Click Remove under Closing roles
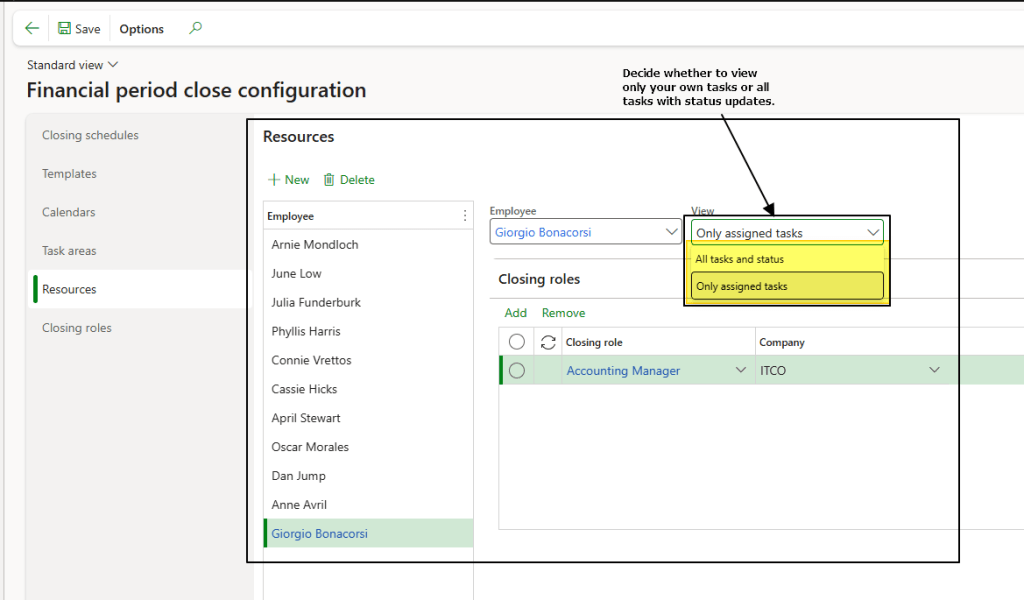The width and height of the screenshot is (1024, 600). [563, 313]
